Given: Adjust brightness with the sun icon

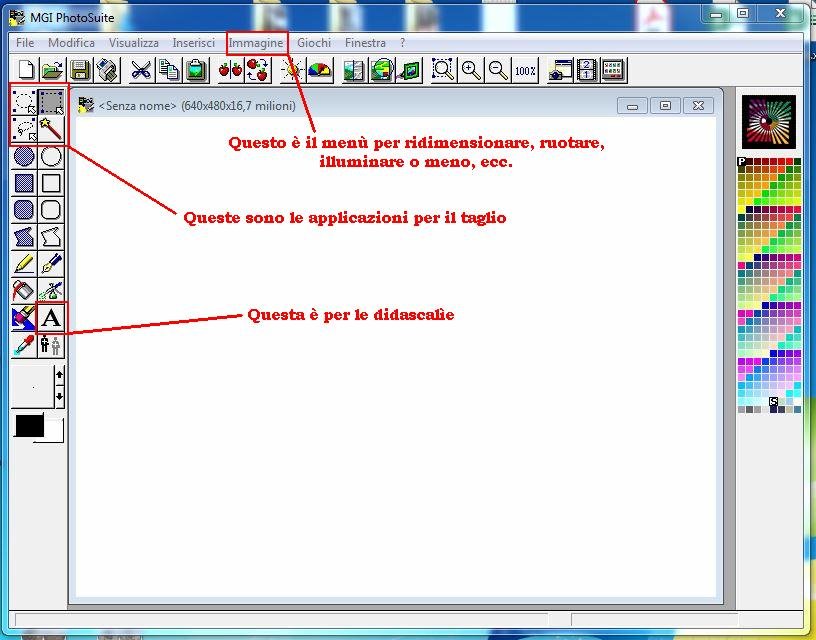Looking at the screenshot, I should coord(292,70).
